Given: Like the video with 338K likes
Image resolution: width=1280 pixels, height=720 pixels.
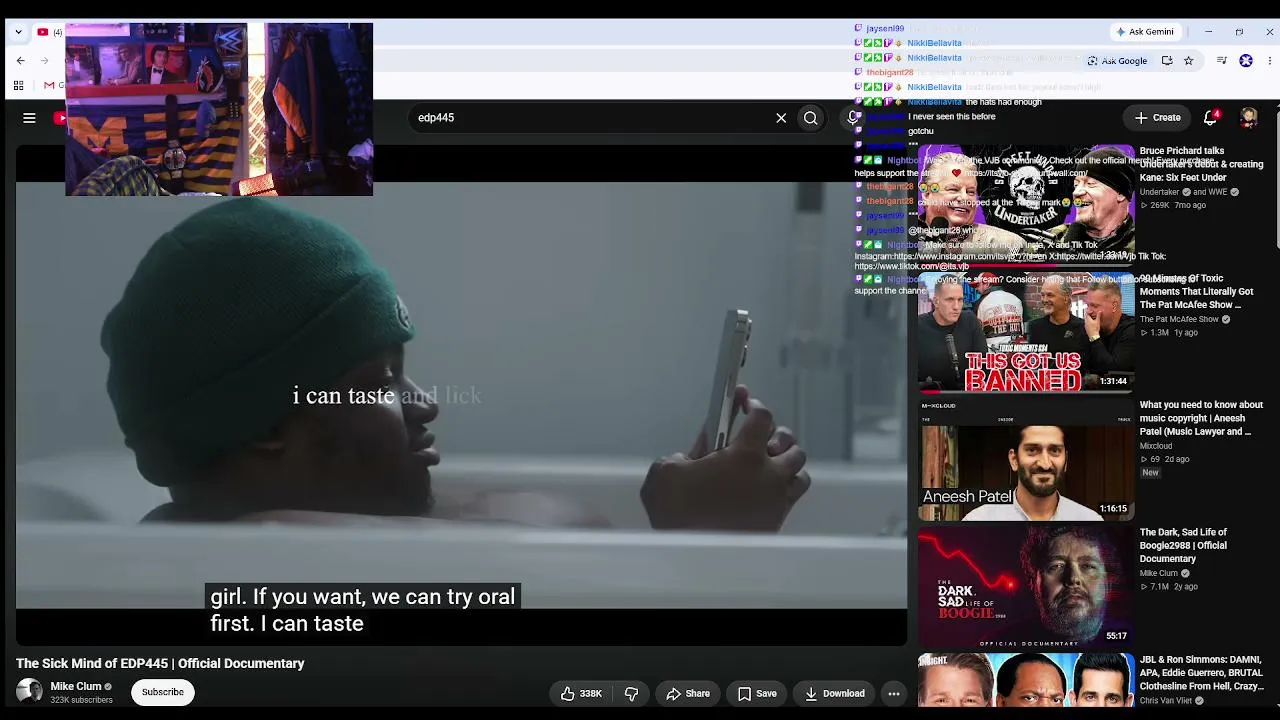Looking at the screenshot, I should [581, 693].
